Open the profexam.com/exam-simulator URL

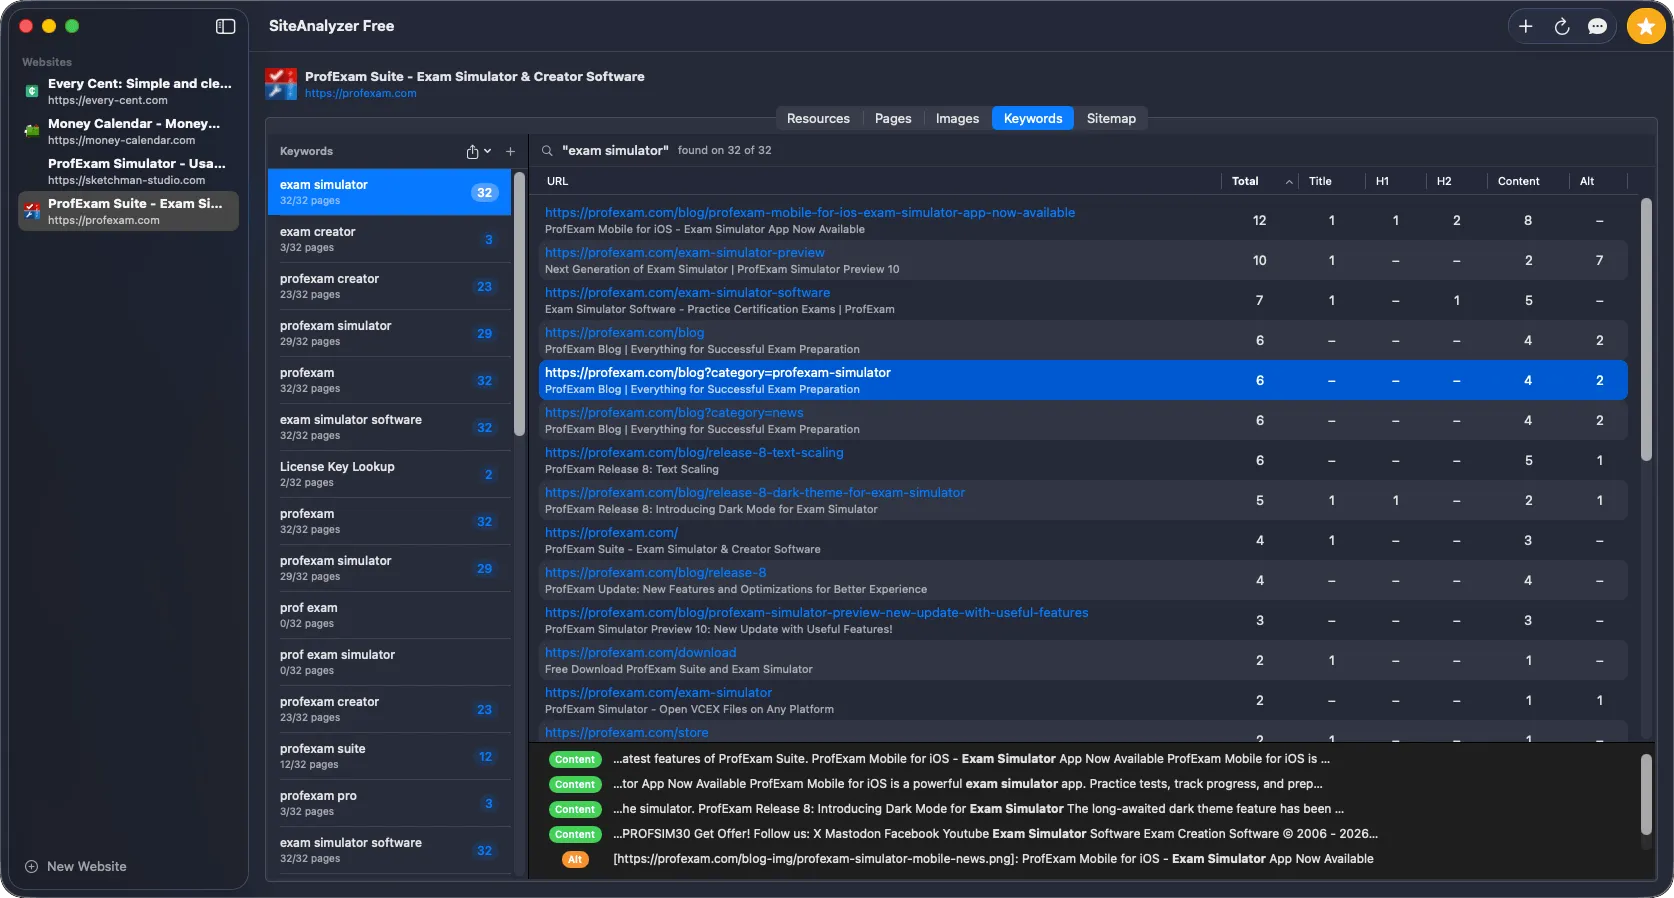pyautogui.click(x=658, y=692)
